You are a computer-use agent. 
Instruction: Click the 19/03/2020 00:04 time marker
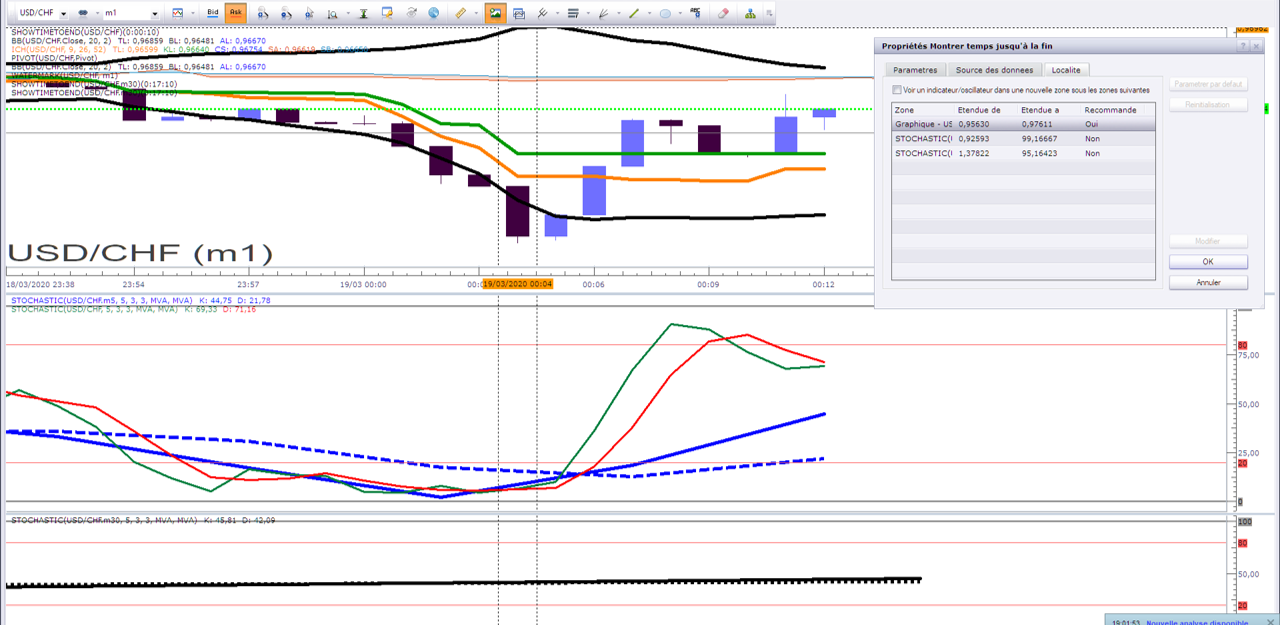[x=517, y=284]
